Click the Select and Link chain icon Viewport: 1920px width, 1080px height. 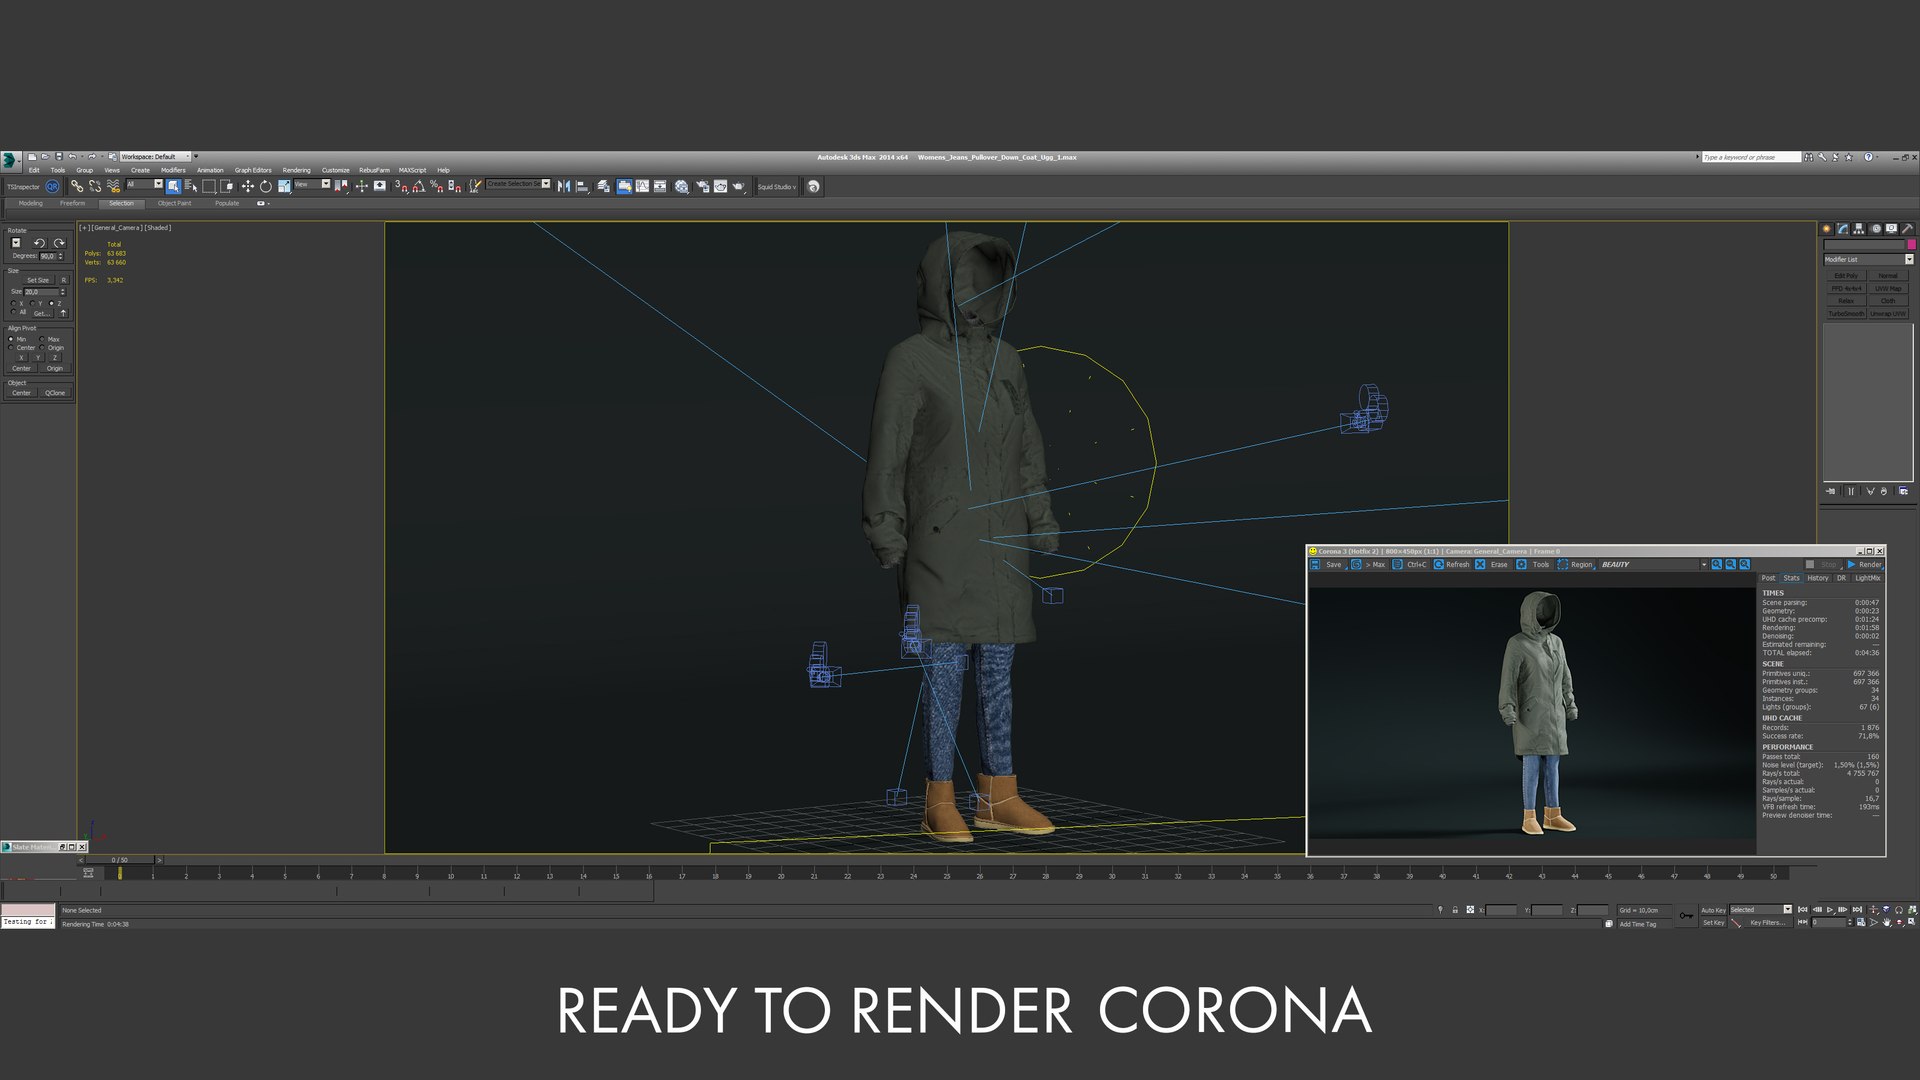coord(76,186)
